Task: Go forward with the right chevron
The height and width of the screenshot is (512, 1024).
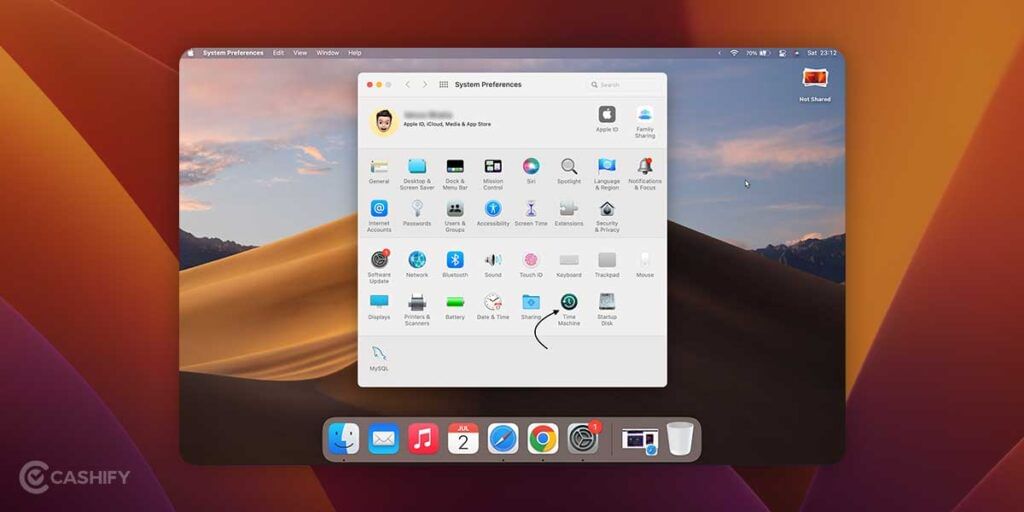Action: 424,84
